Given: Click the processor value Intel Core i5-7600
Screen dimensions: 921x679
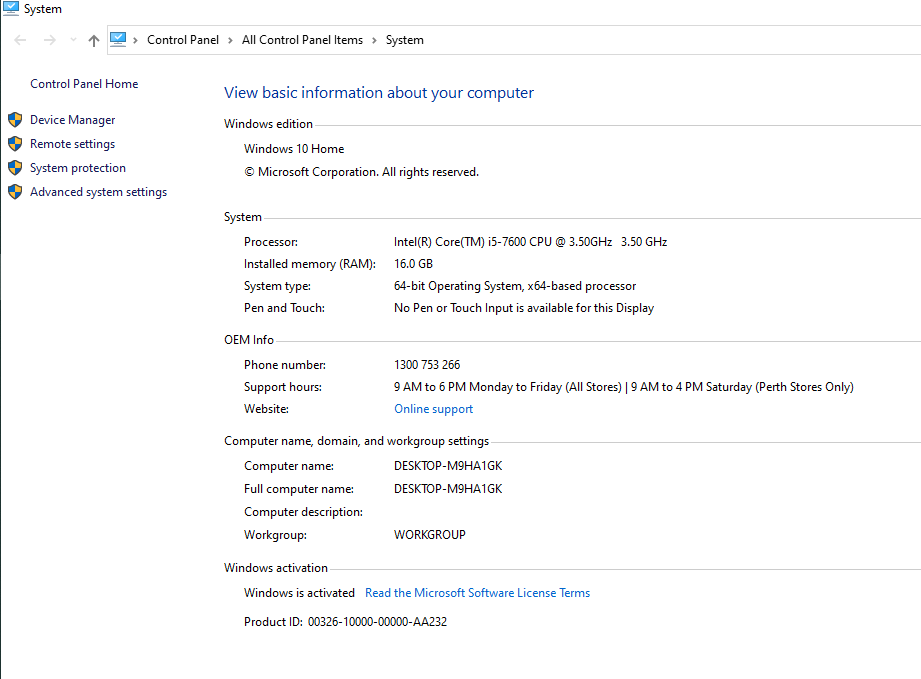Looking at the screenshot, I should click(530, 242).
